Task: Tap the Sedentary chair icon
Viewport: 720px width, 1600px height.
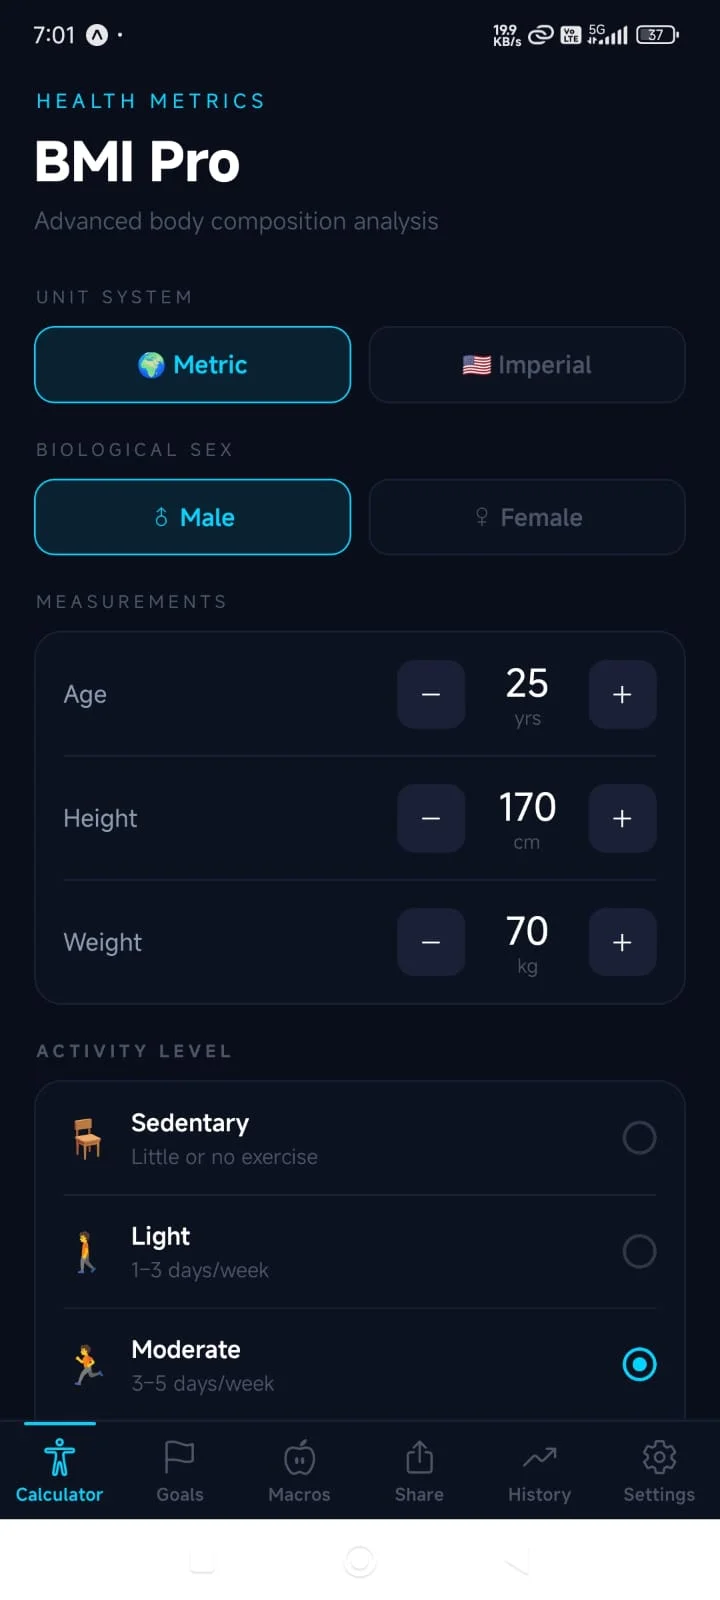Action: [x=88, y=1138]
